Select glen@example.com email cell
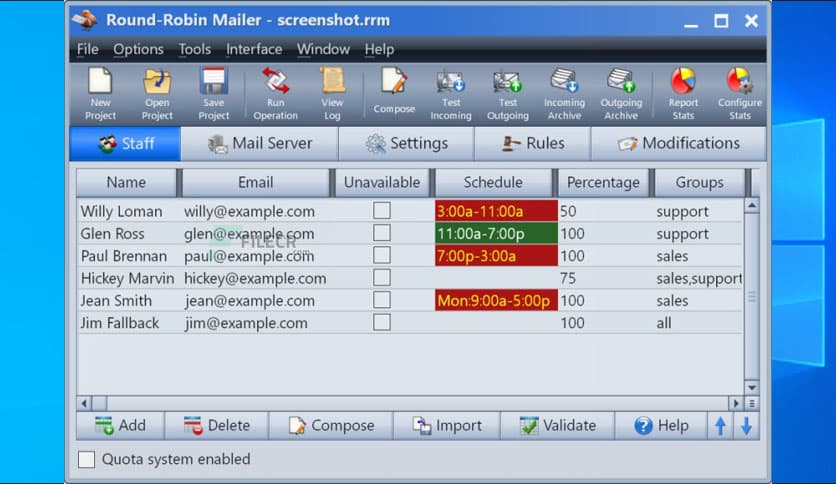The height and width of the screenshot is (484, 836). point(249,233)
